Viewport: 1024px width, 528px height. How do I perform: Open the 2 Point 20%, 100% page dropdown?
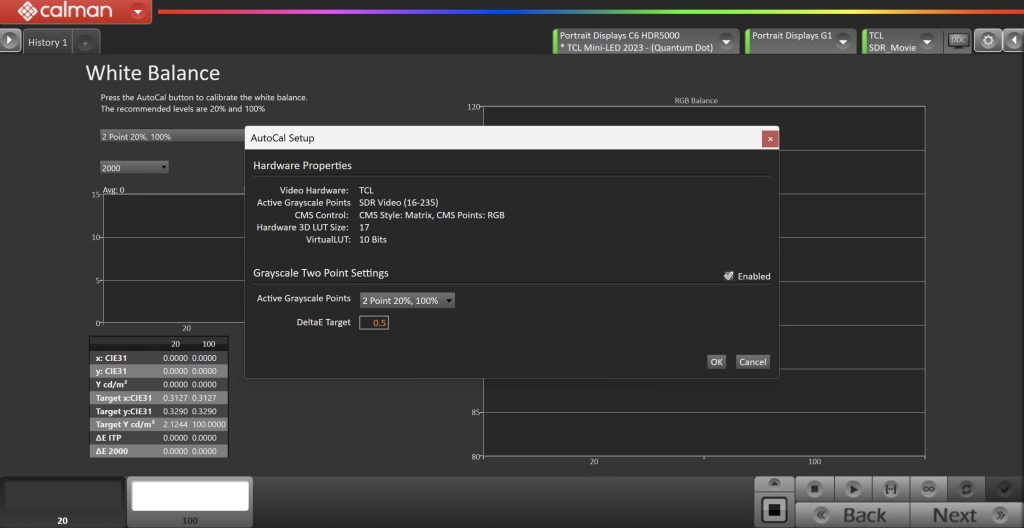coord(172,136)
